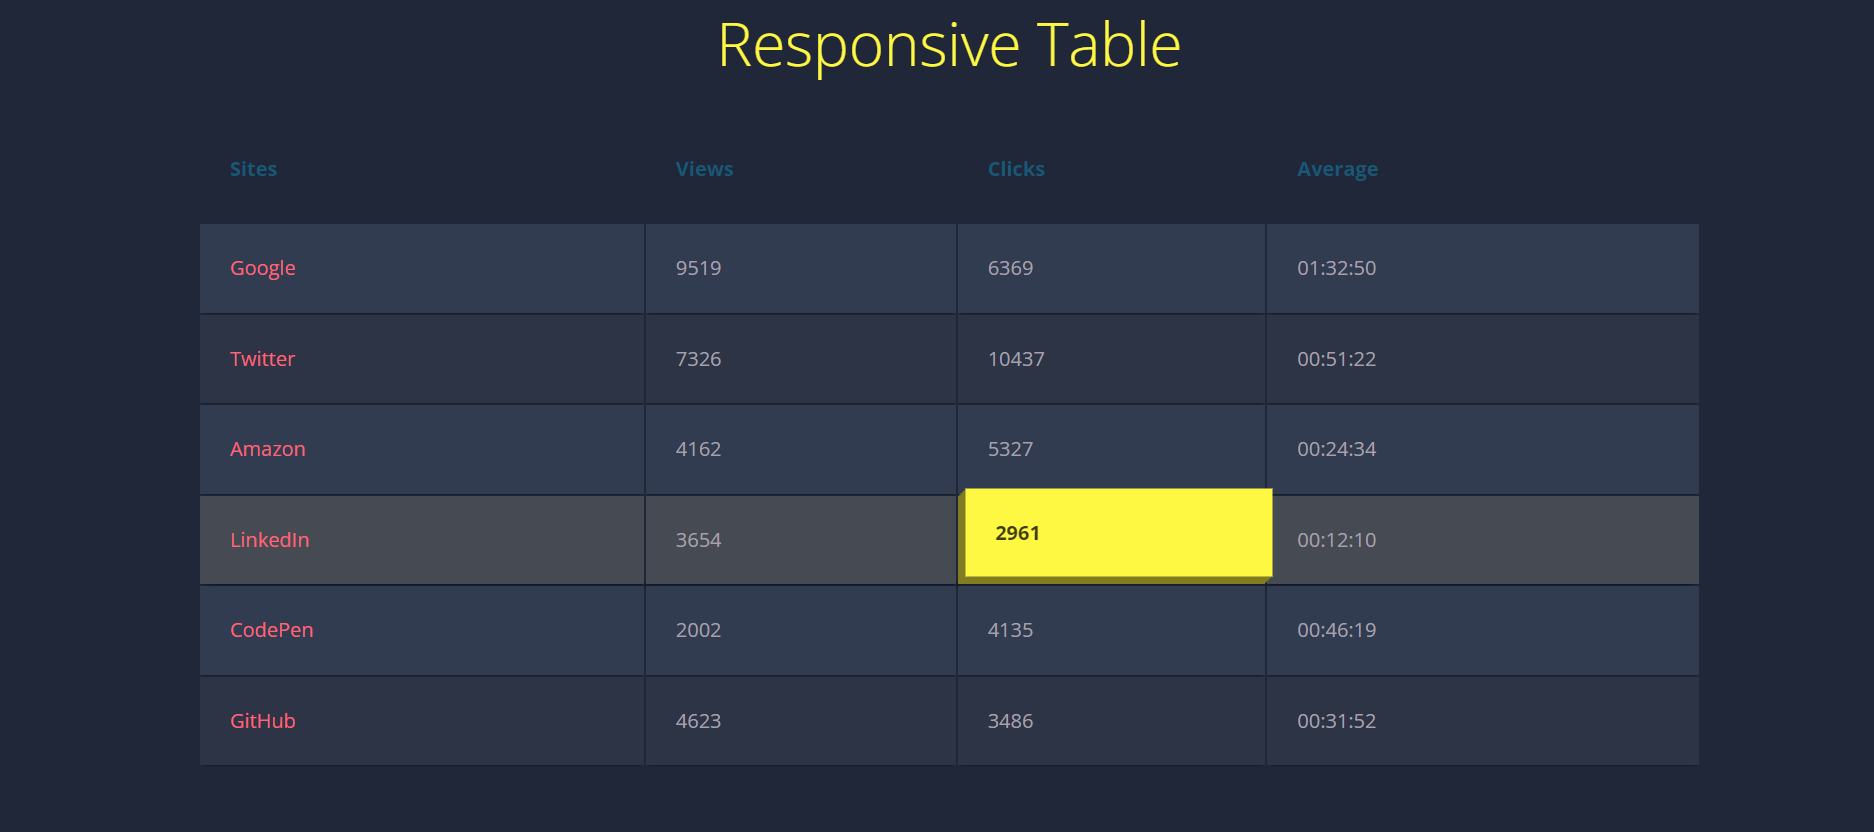Click GitHub's average time 00:31:52
Screen dimensions: 1874x832
click(1336, 721)
